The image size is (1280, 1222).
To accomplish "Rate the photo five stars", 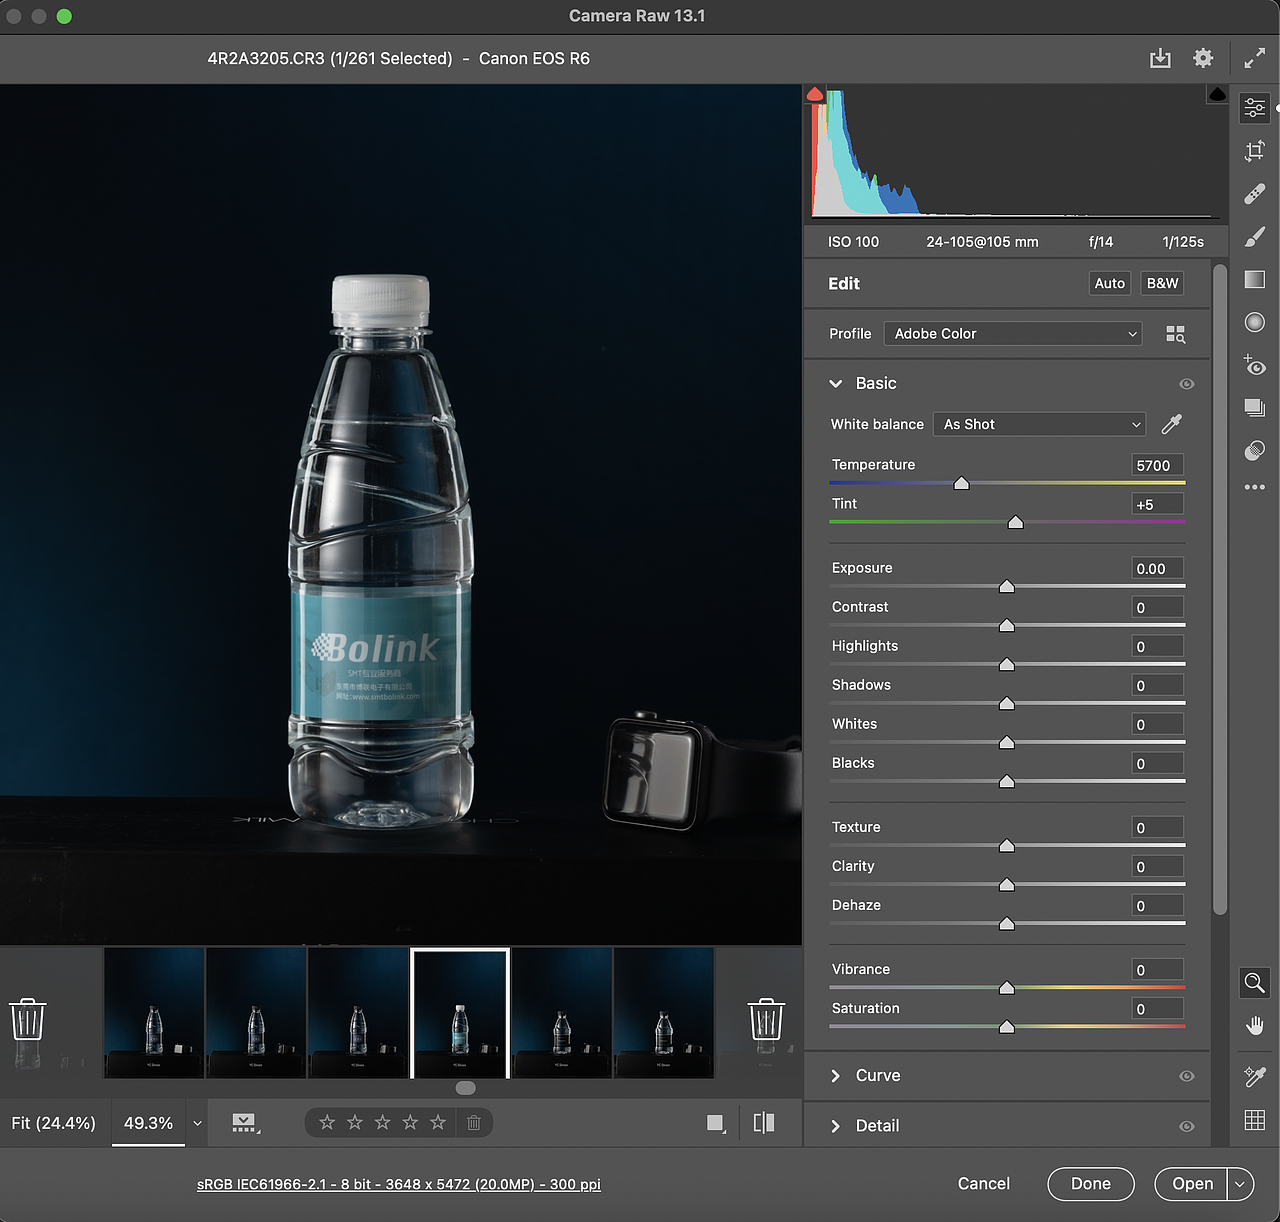I will coord(438,1123).
